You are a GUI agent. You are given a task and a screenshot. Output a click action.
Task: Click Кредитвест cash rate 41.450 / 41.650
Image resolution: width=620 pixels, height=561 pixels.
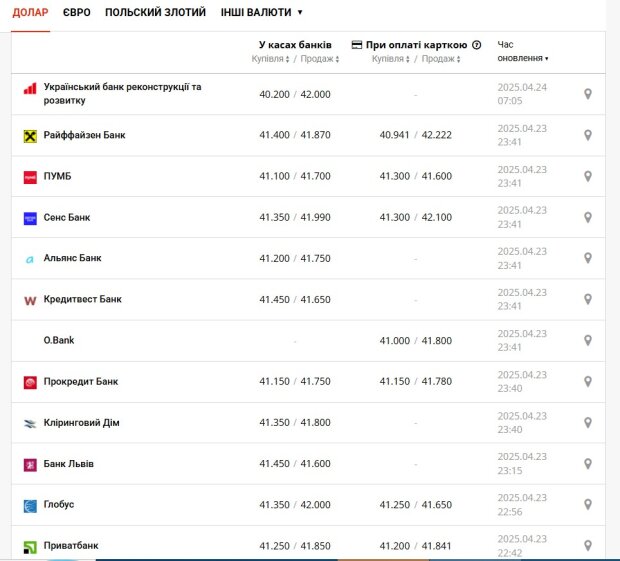coord(295,300)
